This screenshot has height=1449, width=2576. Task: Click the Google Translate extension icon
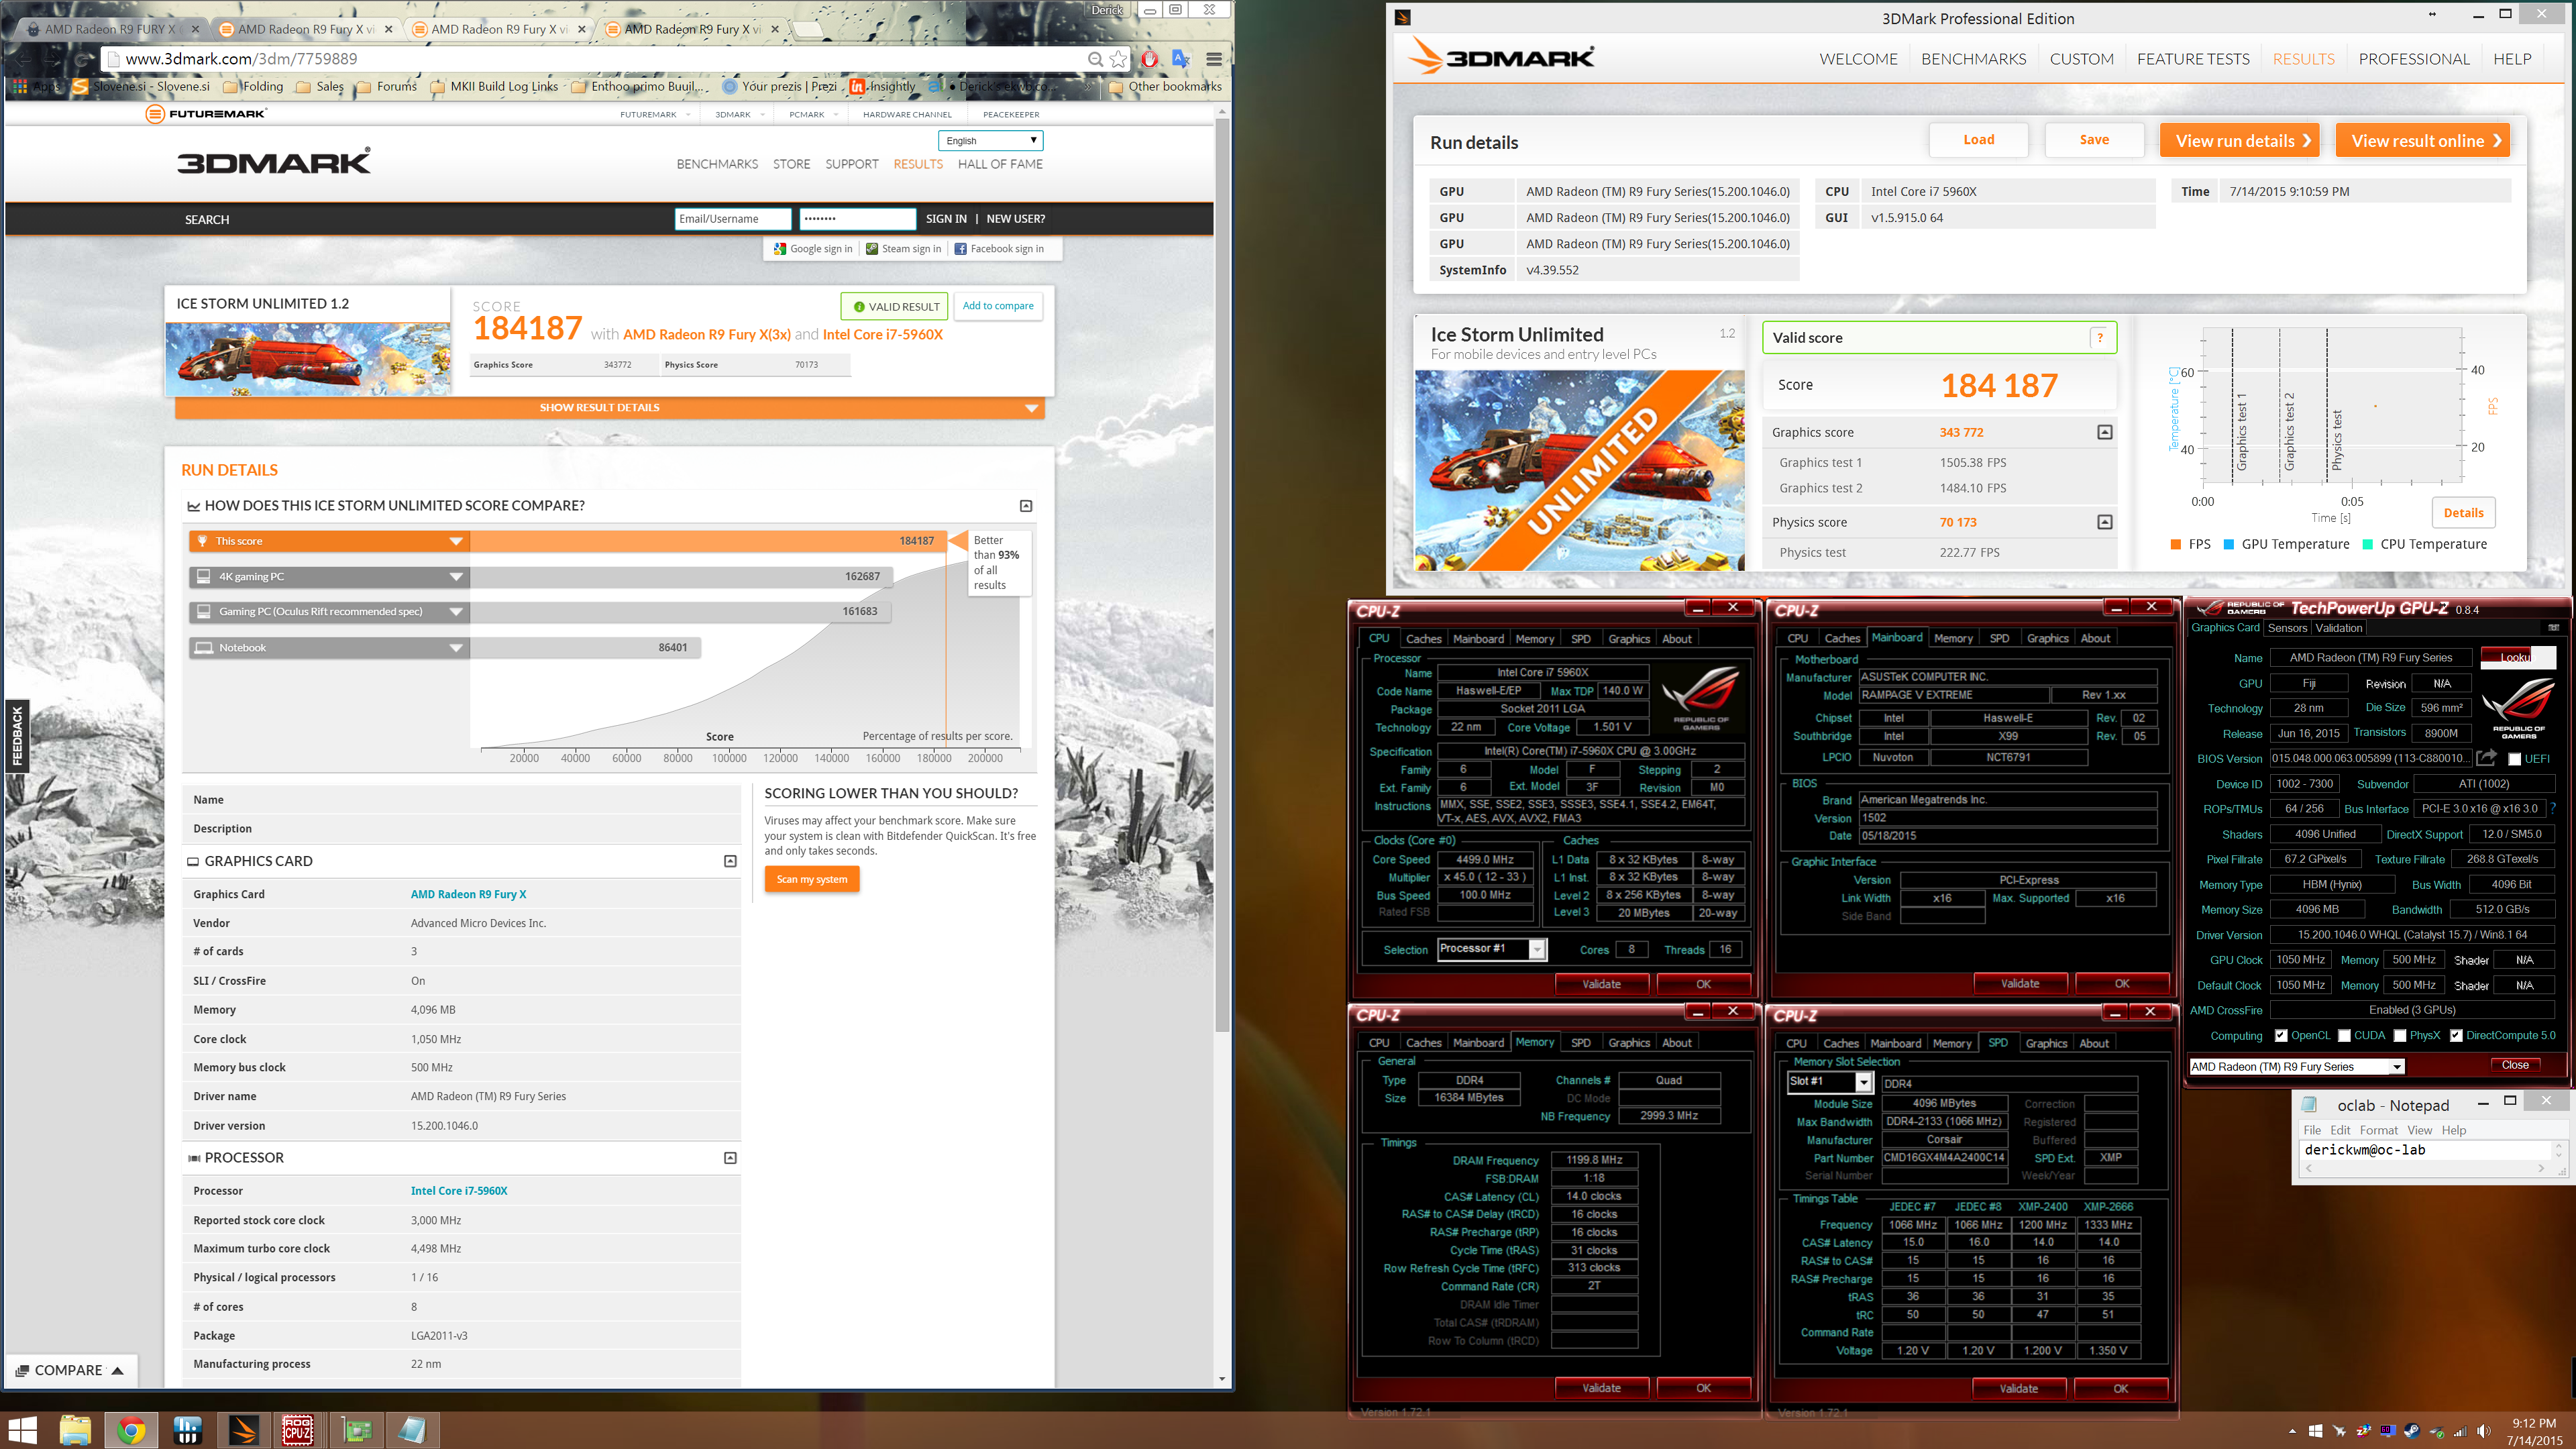point(1181,59)
